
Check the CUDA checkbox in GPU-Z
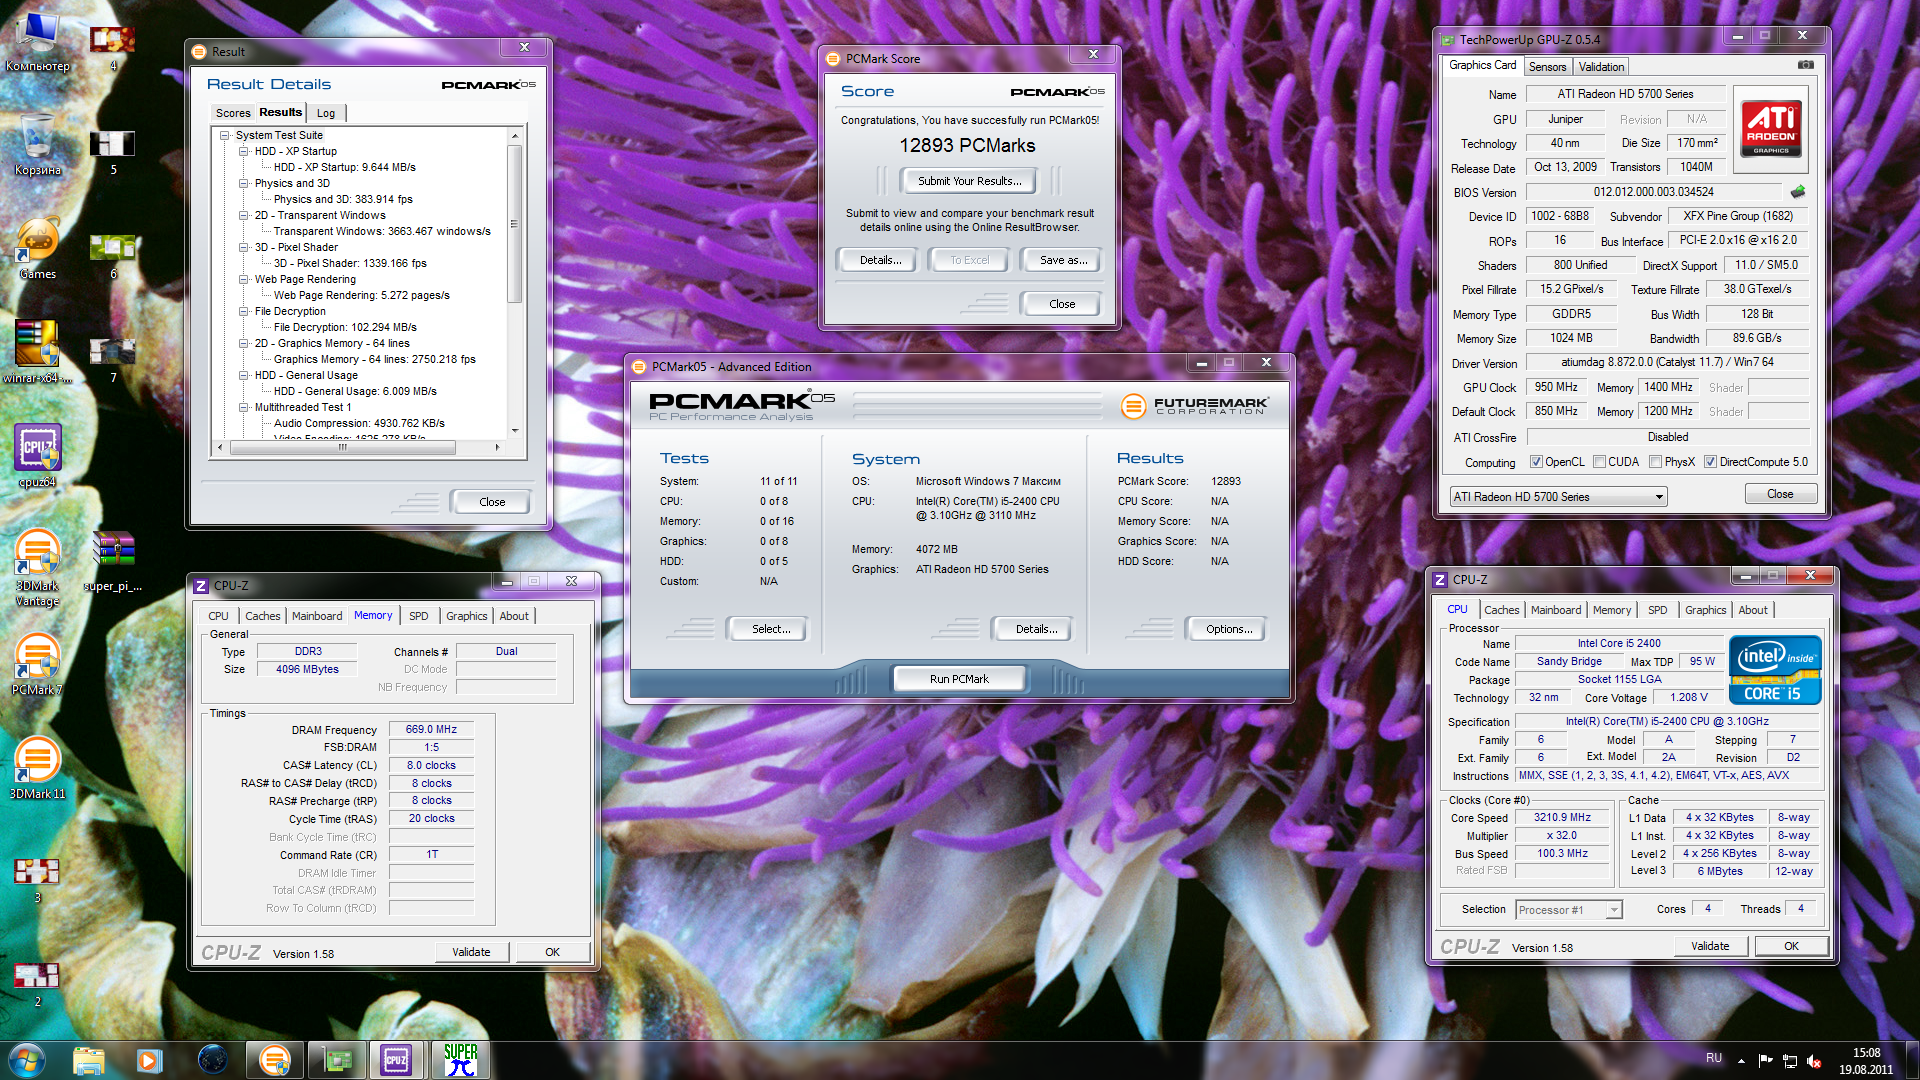click(1600, 462)
